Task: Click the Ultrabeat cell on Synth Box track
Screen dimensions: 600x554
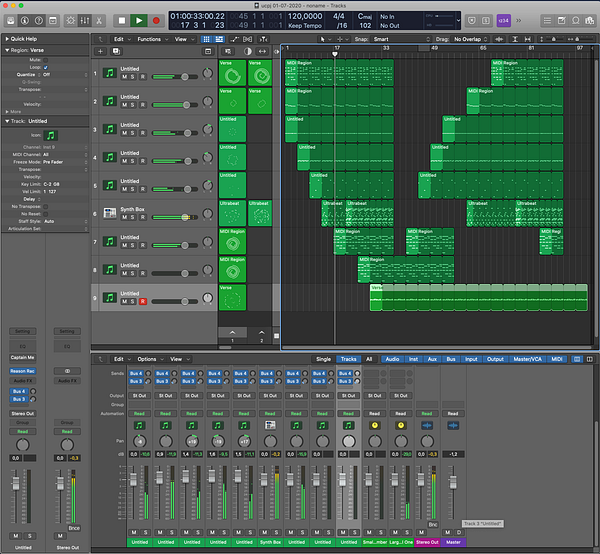Action: [232, 213]
